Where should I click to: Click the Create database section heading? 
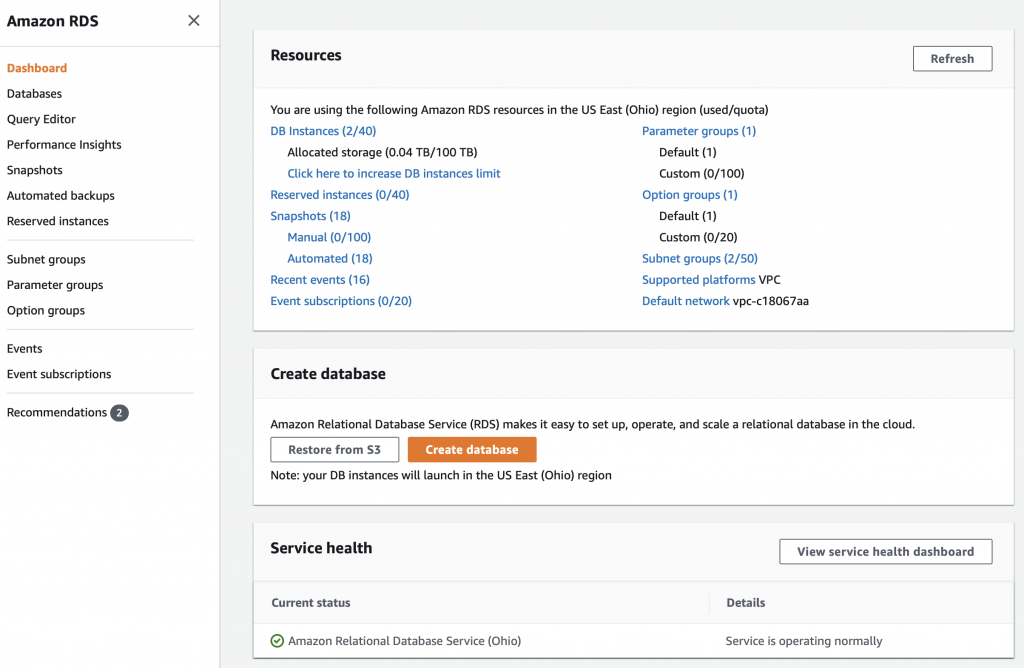coord(328,374)
